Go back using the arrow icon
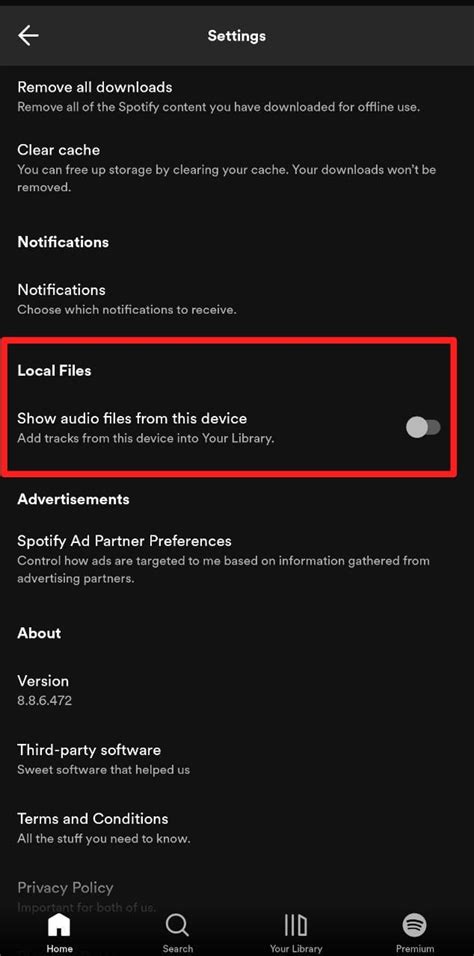Screen dimensions: 474x956 click(x=28, y=35)
